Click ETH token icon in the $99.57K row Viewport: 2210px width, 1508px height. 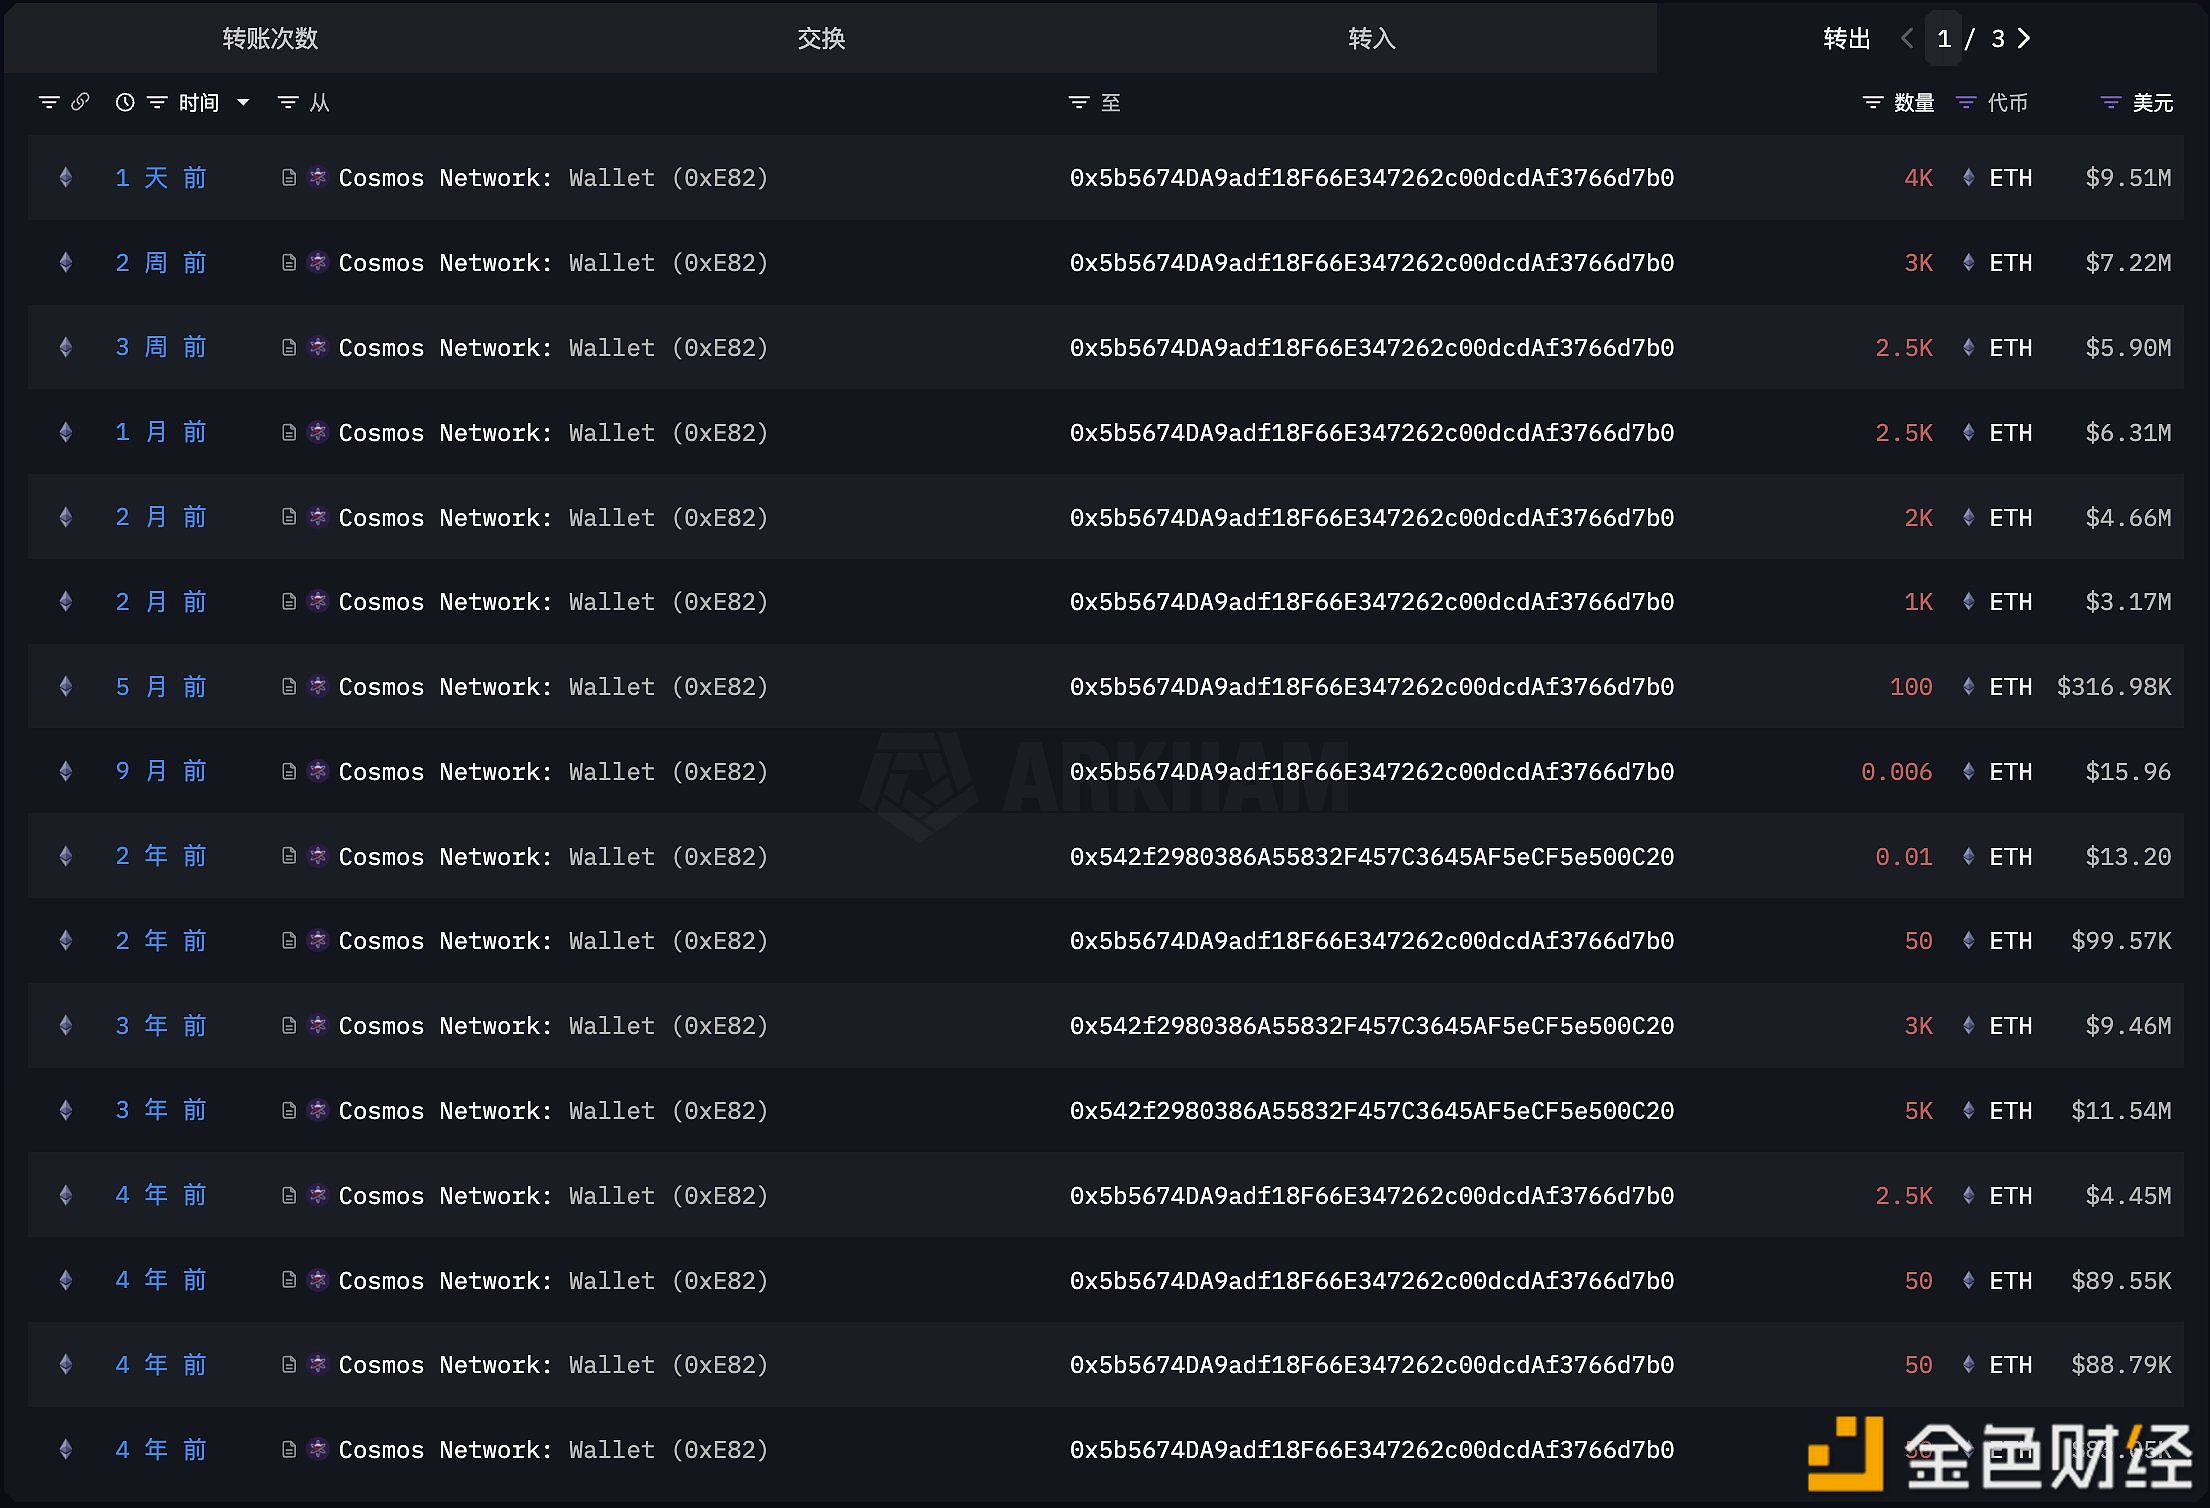(x=1968, y=941)
